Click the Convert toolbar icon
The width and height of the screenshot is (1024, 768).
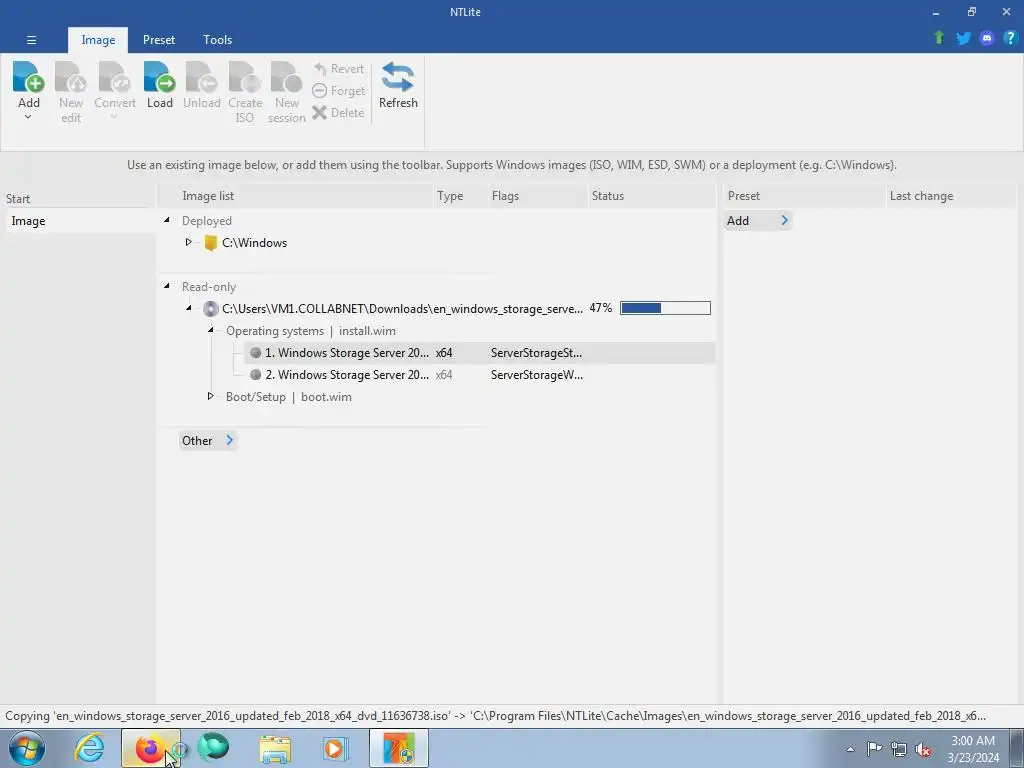click(114, 77)
